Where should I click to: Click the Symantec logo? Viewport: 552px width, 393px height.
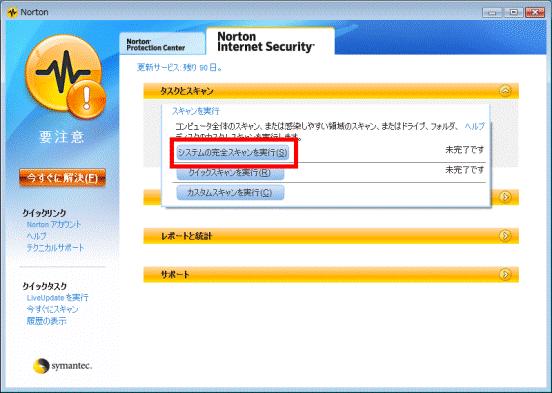click(63, 366)
